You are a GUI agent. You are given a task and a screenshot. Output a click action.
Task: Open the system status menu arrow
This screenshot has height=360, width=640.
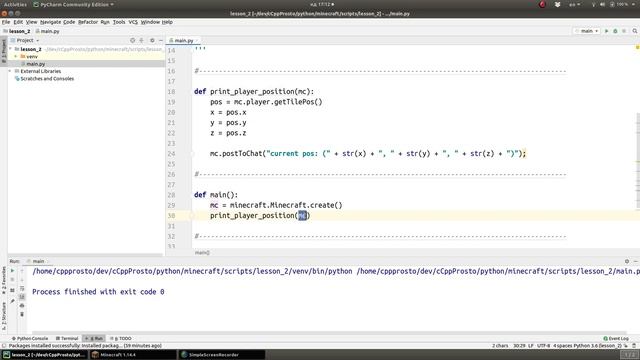(x=633, y=4)
